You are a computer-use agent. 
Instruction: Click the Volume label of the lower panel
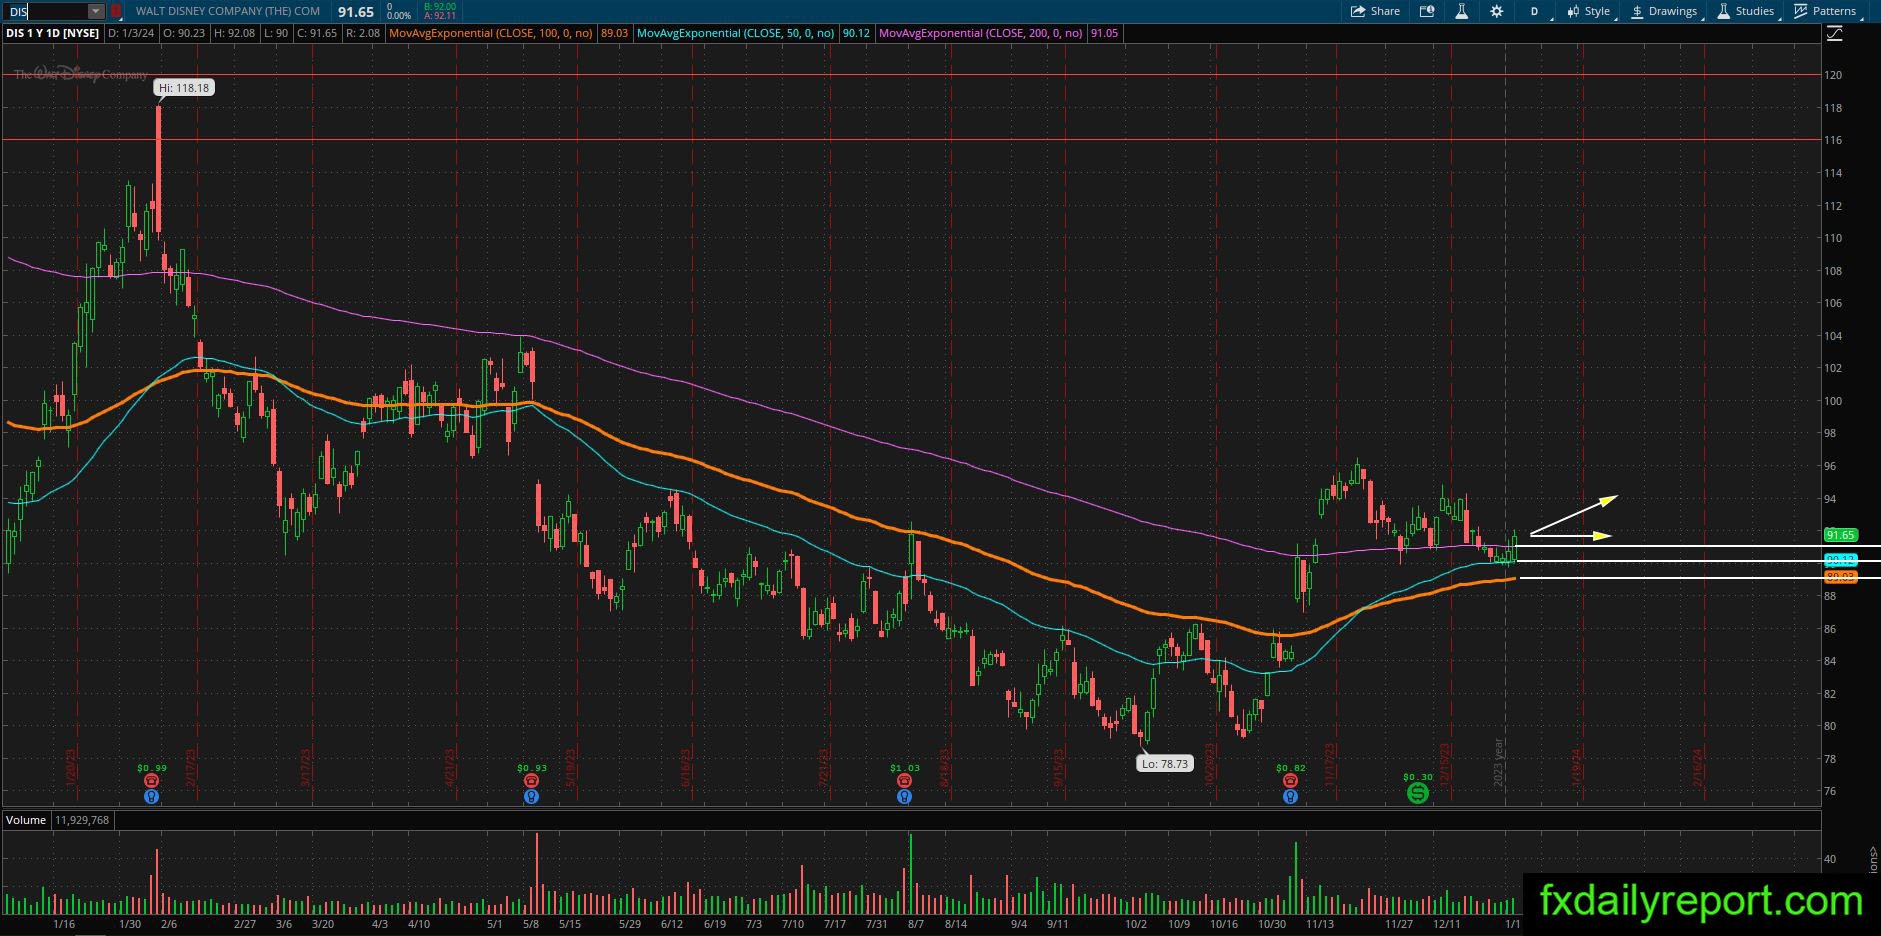tap(26, 820)
